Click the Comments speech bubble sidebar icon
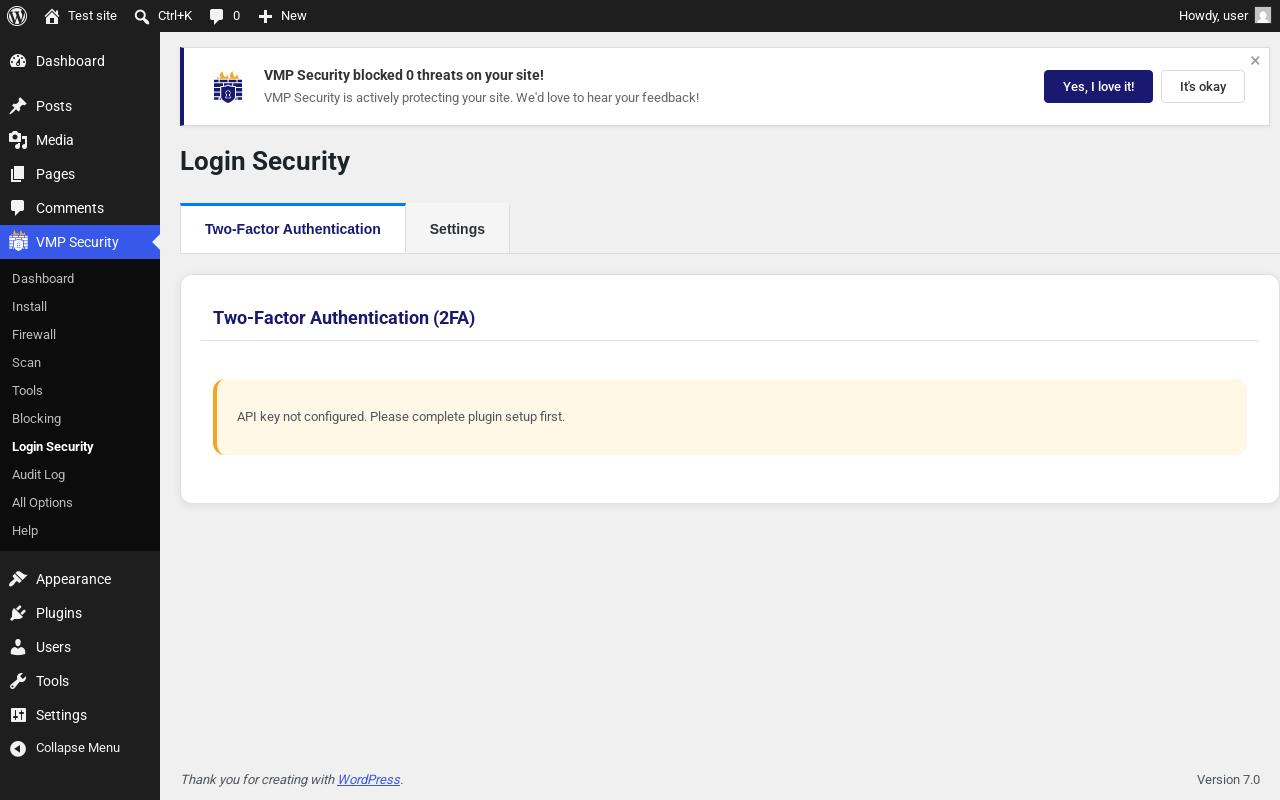Image resolution: width=1280 pixels, height=800 pixels. pos(18,208)
